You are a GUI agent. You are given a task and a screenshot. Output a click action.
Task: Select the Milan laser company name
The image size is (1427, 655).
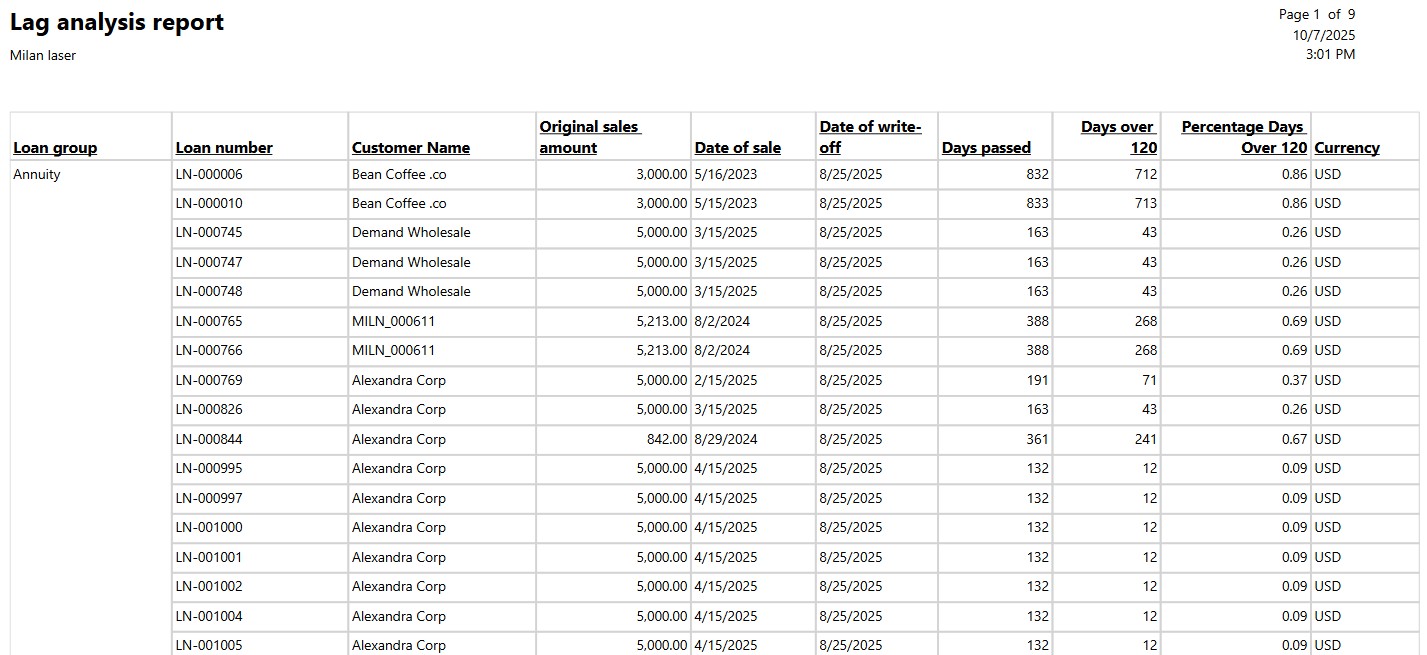[43, 55]
